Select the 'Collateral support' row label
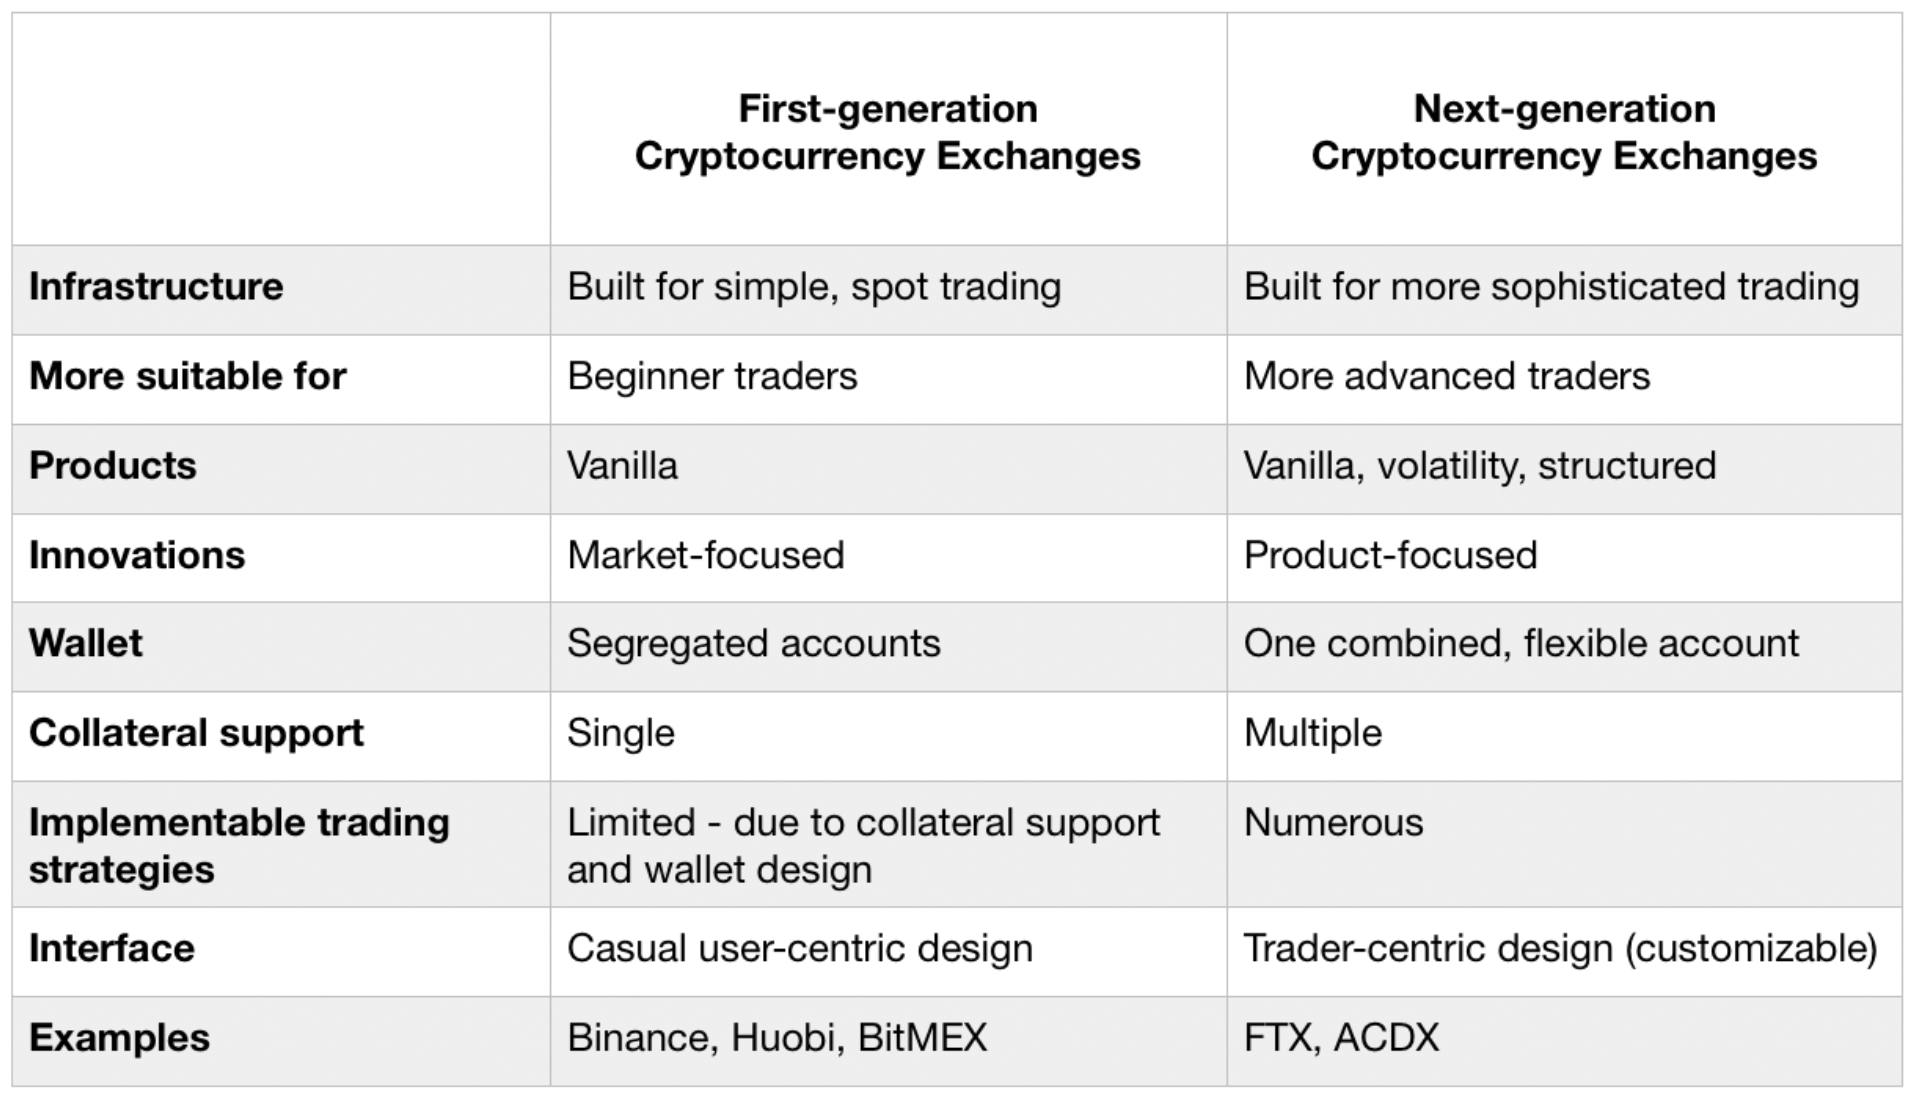 (x=196, y=733)
